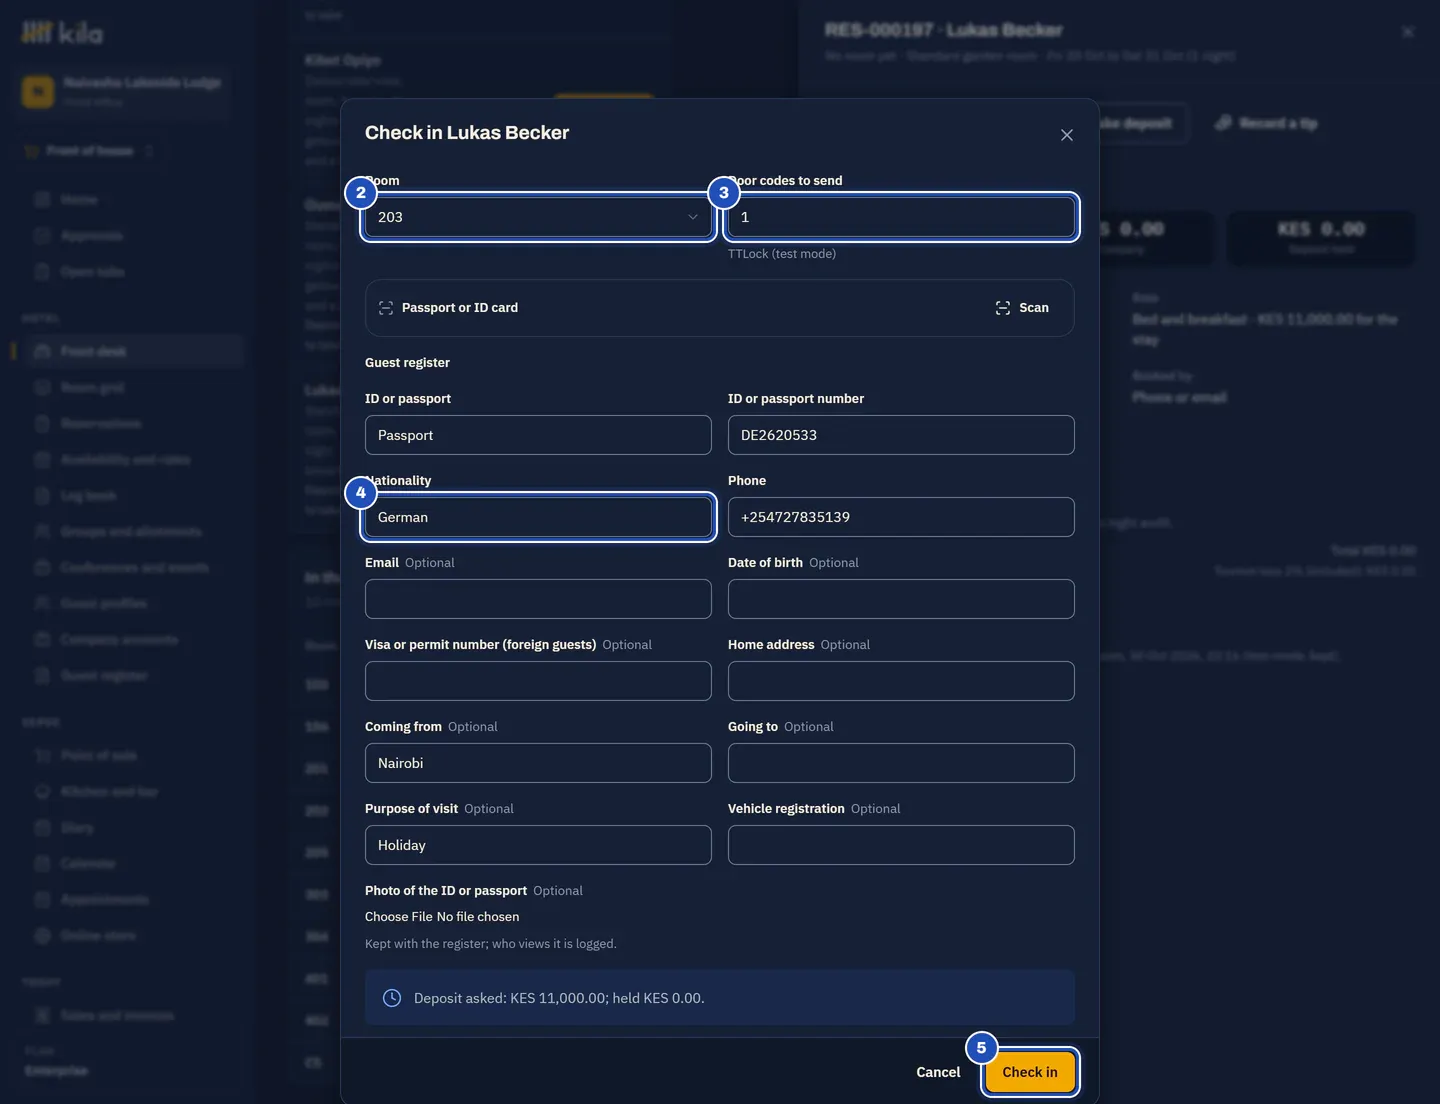This screenshot has width=1440, height=1104.
Task: Click the Coming from field showing Nairobi
Action: point(538,763)
